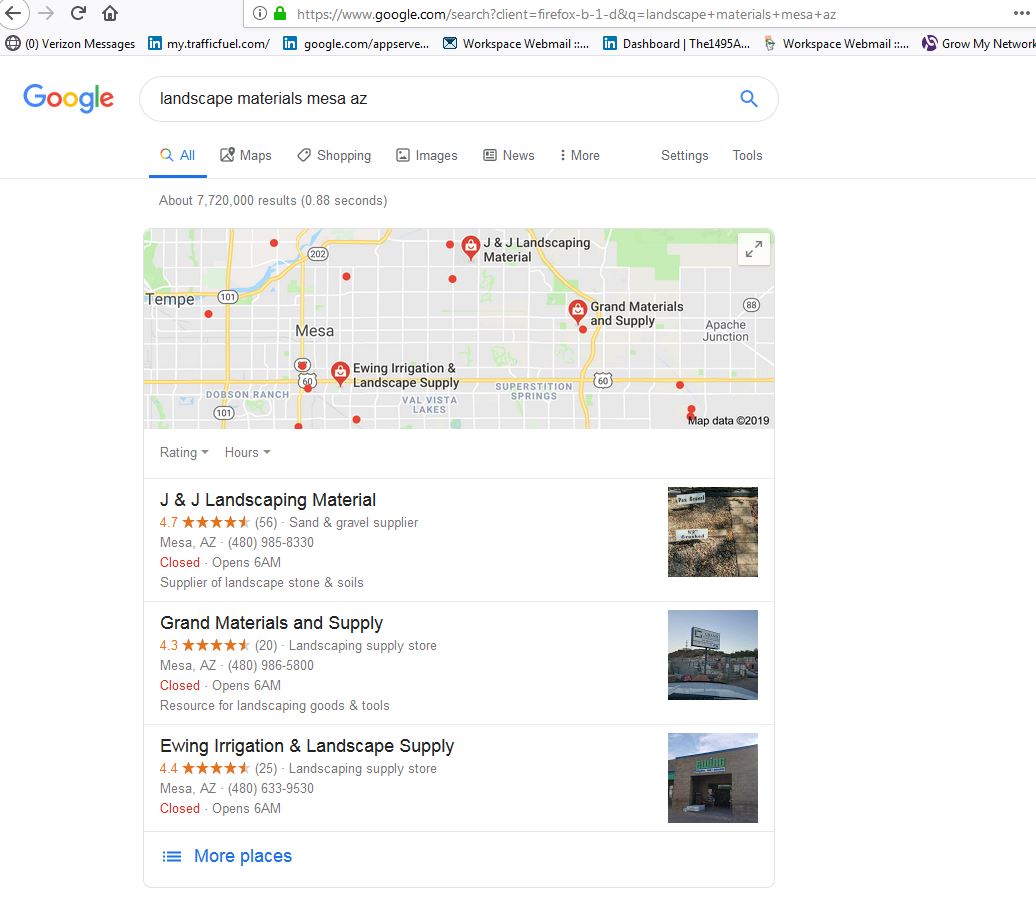Click the browser reload button
This screenshot has width=1036, height=910.
[x=78, y=13]
